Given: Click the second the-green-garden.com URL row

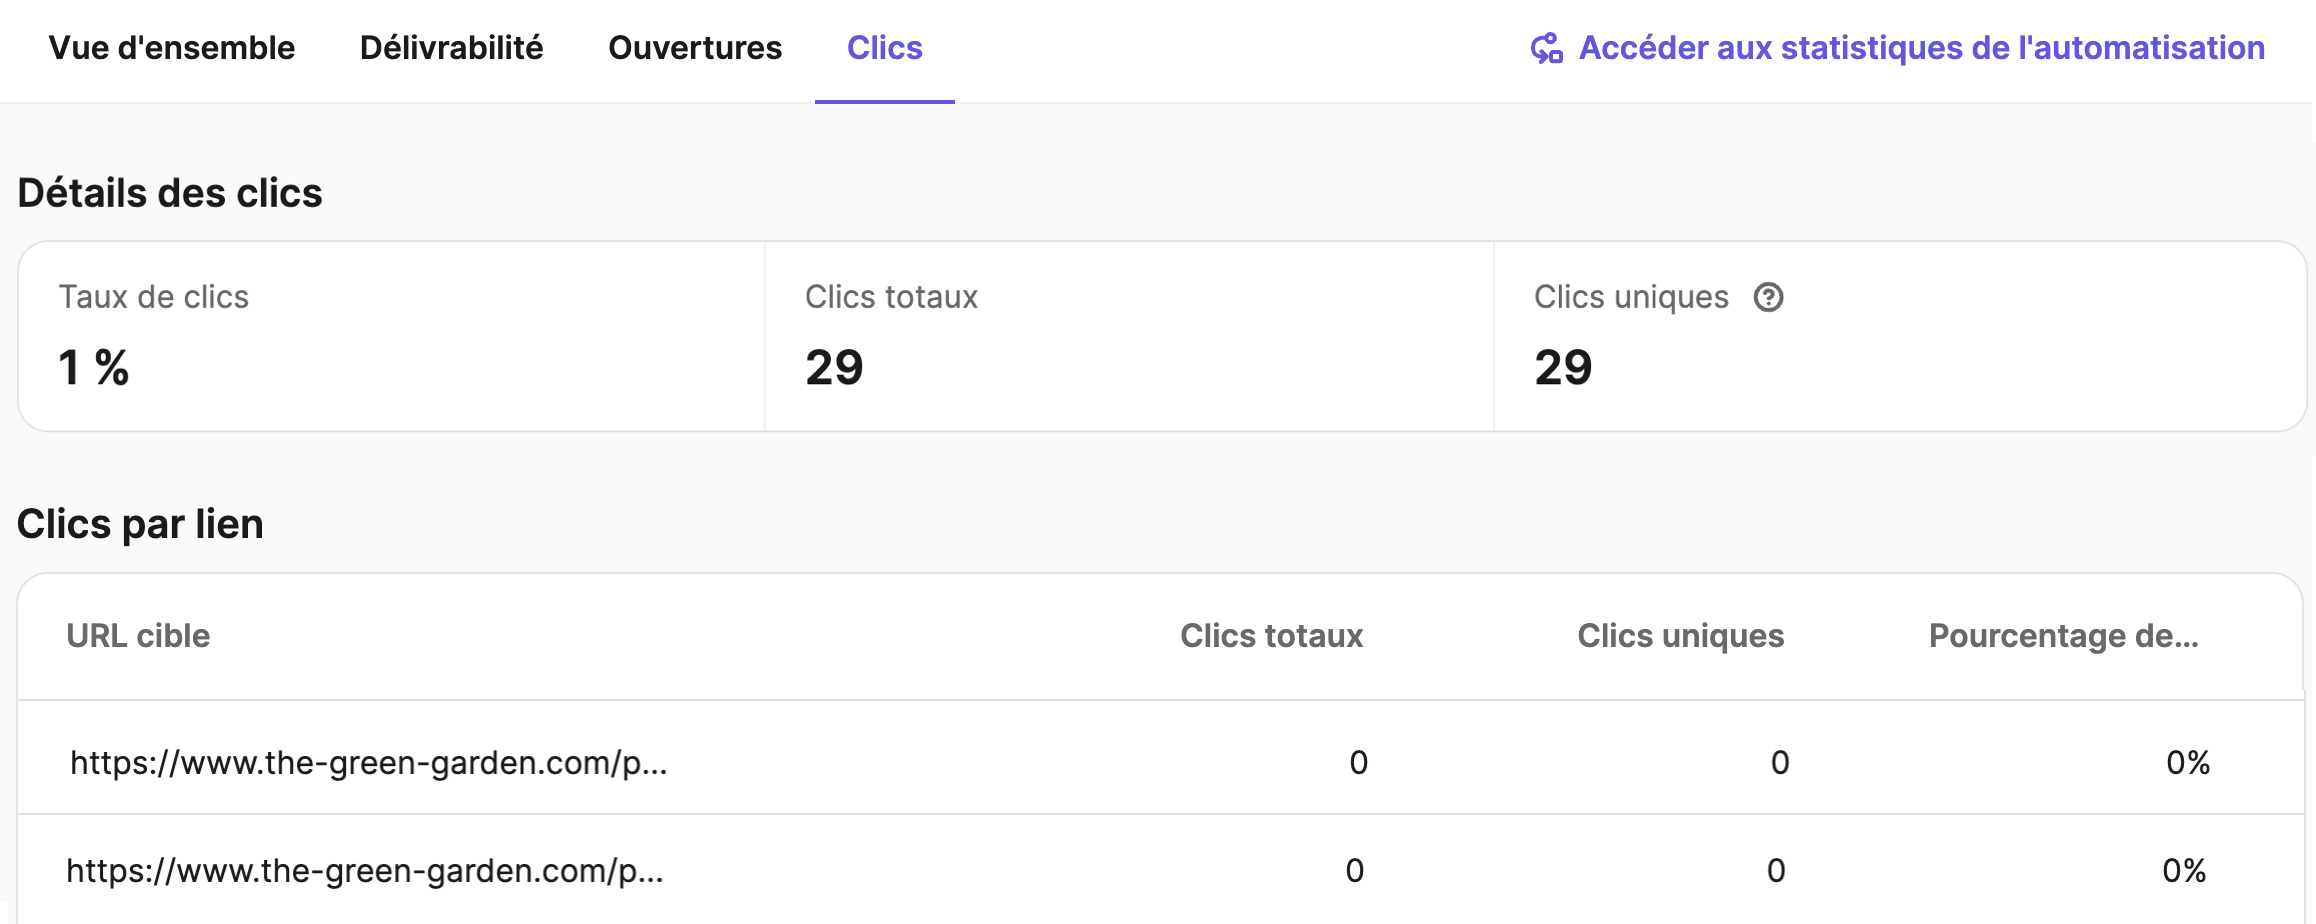Looking at the screenshot, I should point(1160,870).
